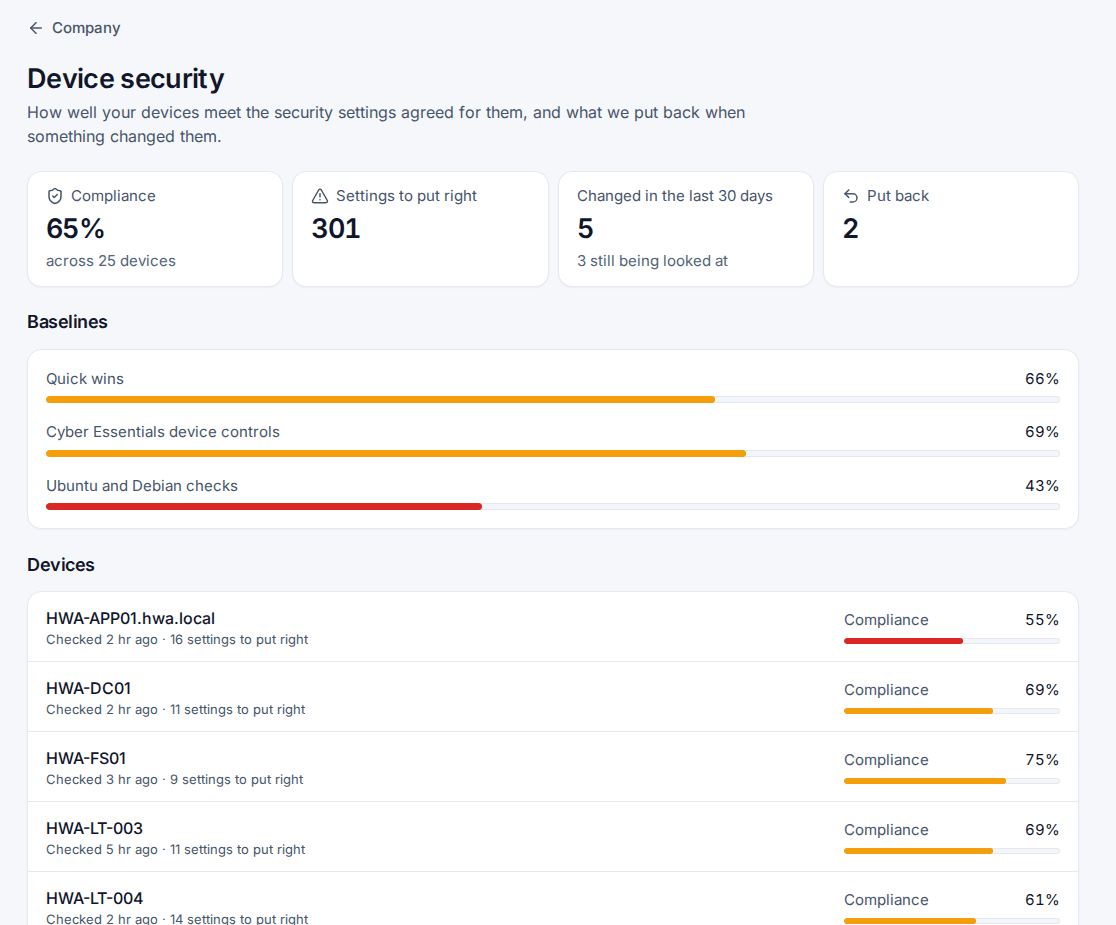Click the Quick wins progress bar

553,400
